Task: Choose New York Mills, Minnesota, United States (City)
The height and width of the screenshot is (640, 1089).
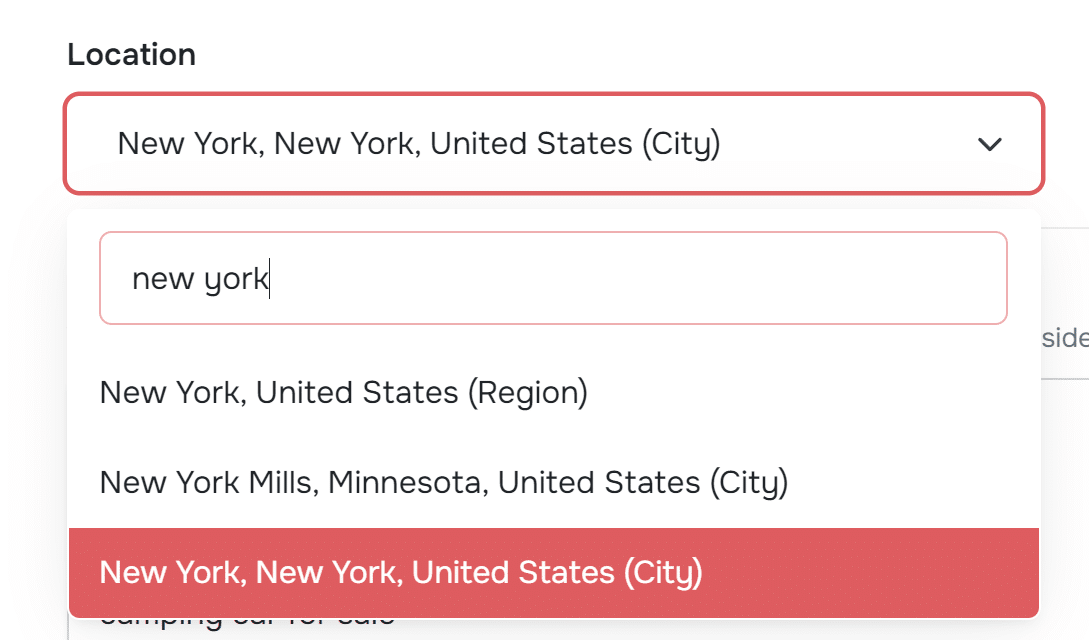Action: pyautogui.click(x=443, y=482)
